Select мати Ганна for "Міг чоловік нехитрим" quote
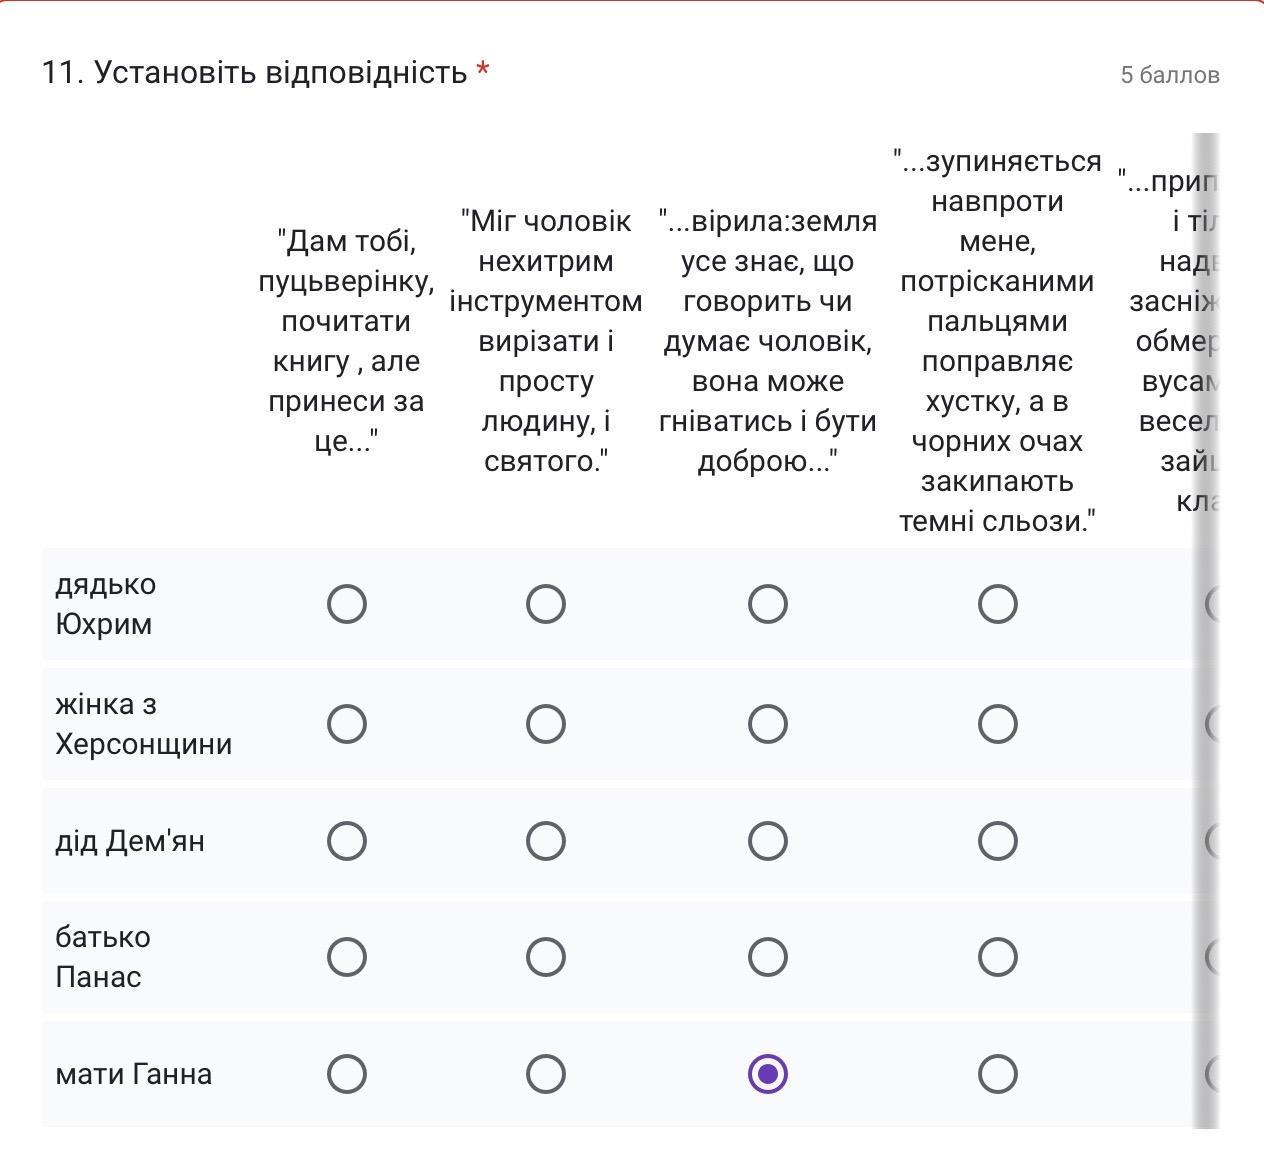 (x=546, y=1074)
